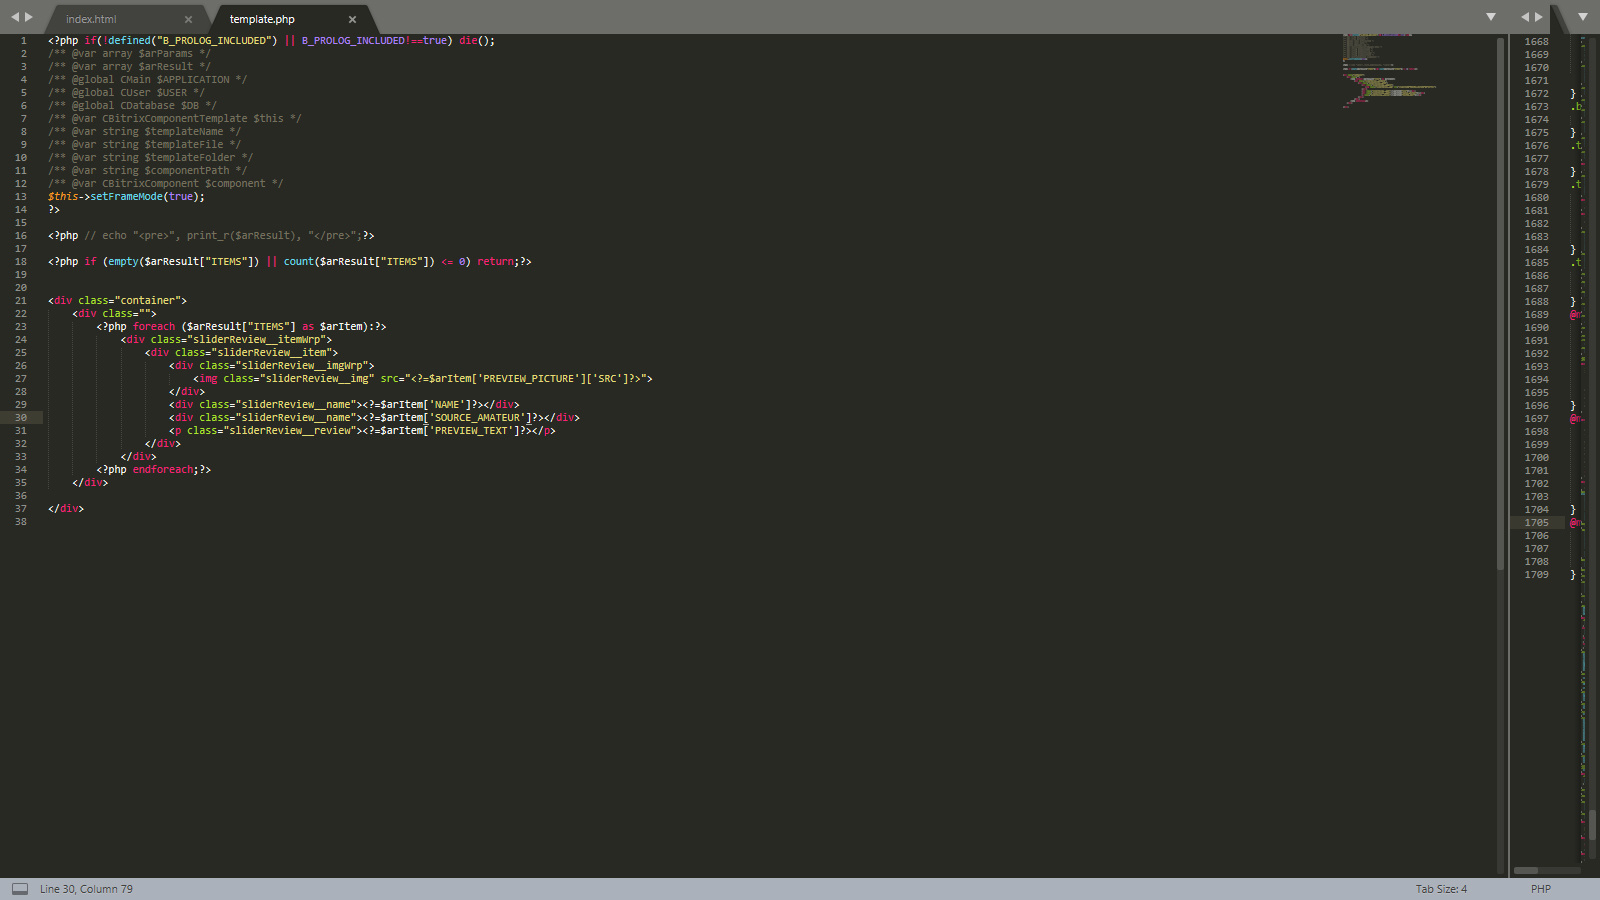Go to the next tab in the right pane
The height and width of the screenshot is (900, 1600).
coord(1539,17)
